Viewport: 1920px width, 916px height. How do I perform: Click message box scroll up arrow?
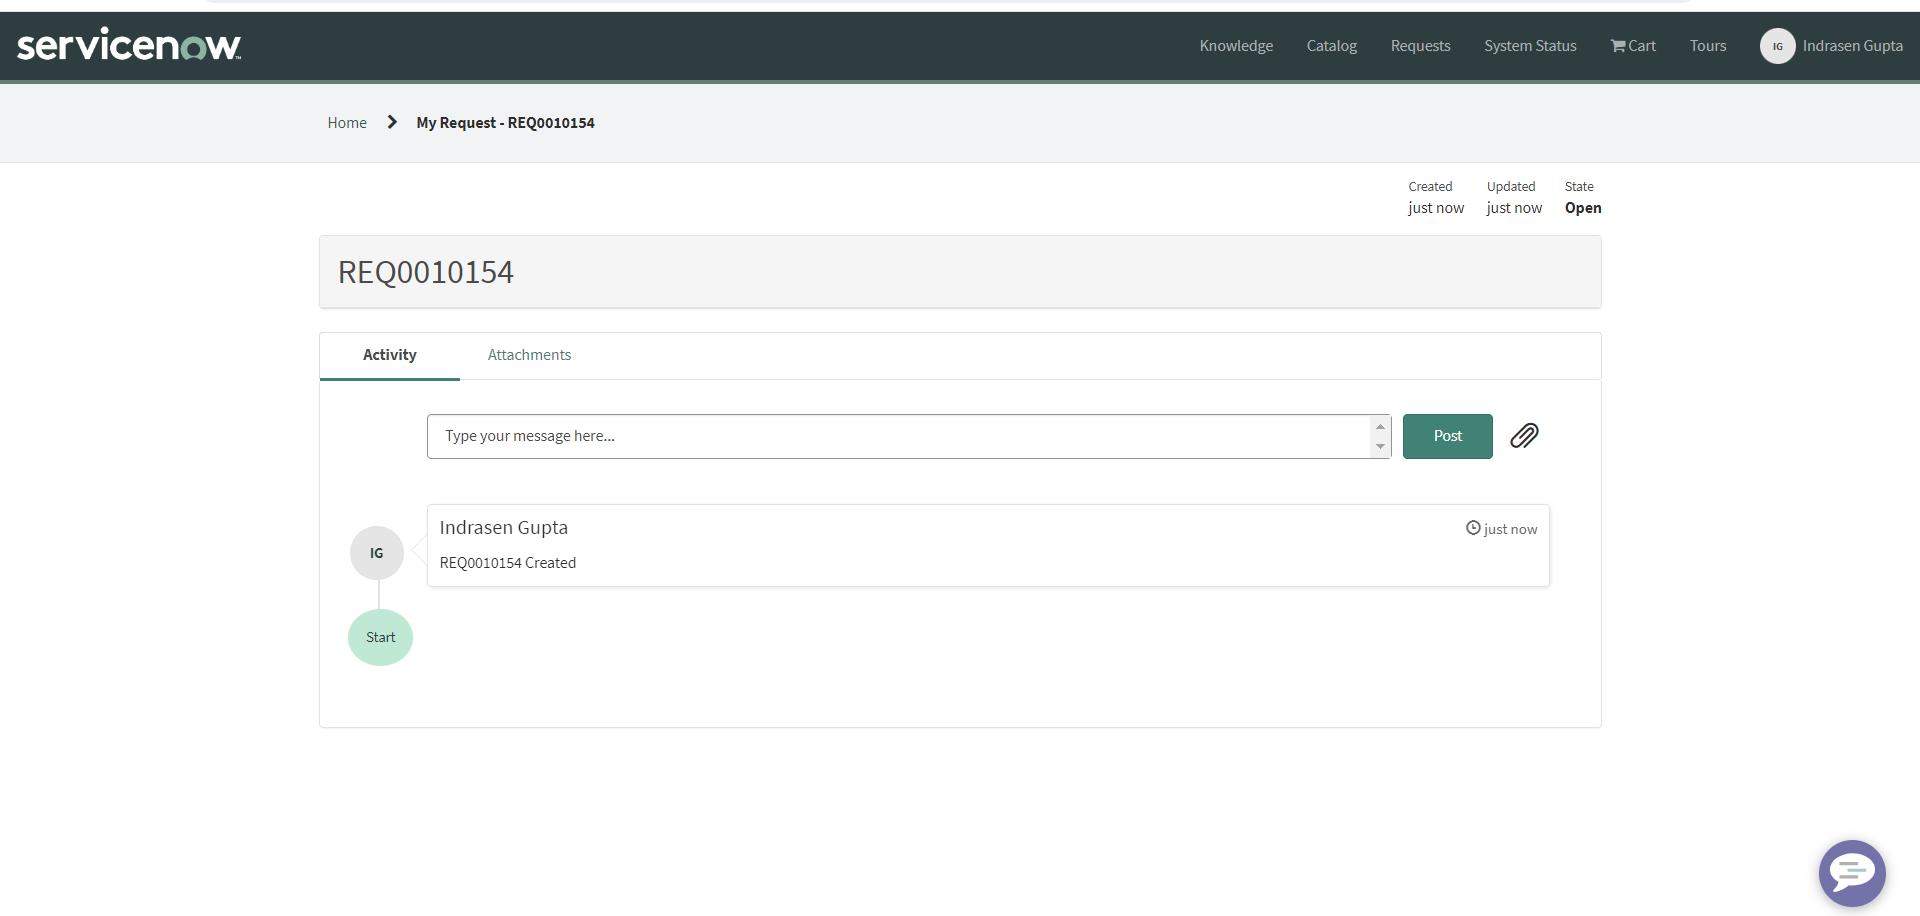(1380, 427)
